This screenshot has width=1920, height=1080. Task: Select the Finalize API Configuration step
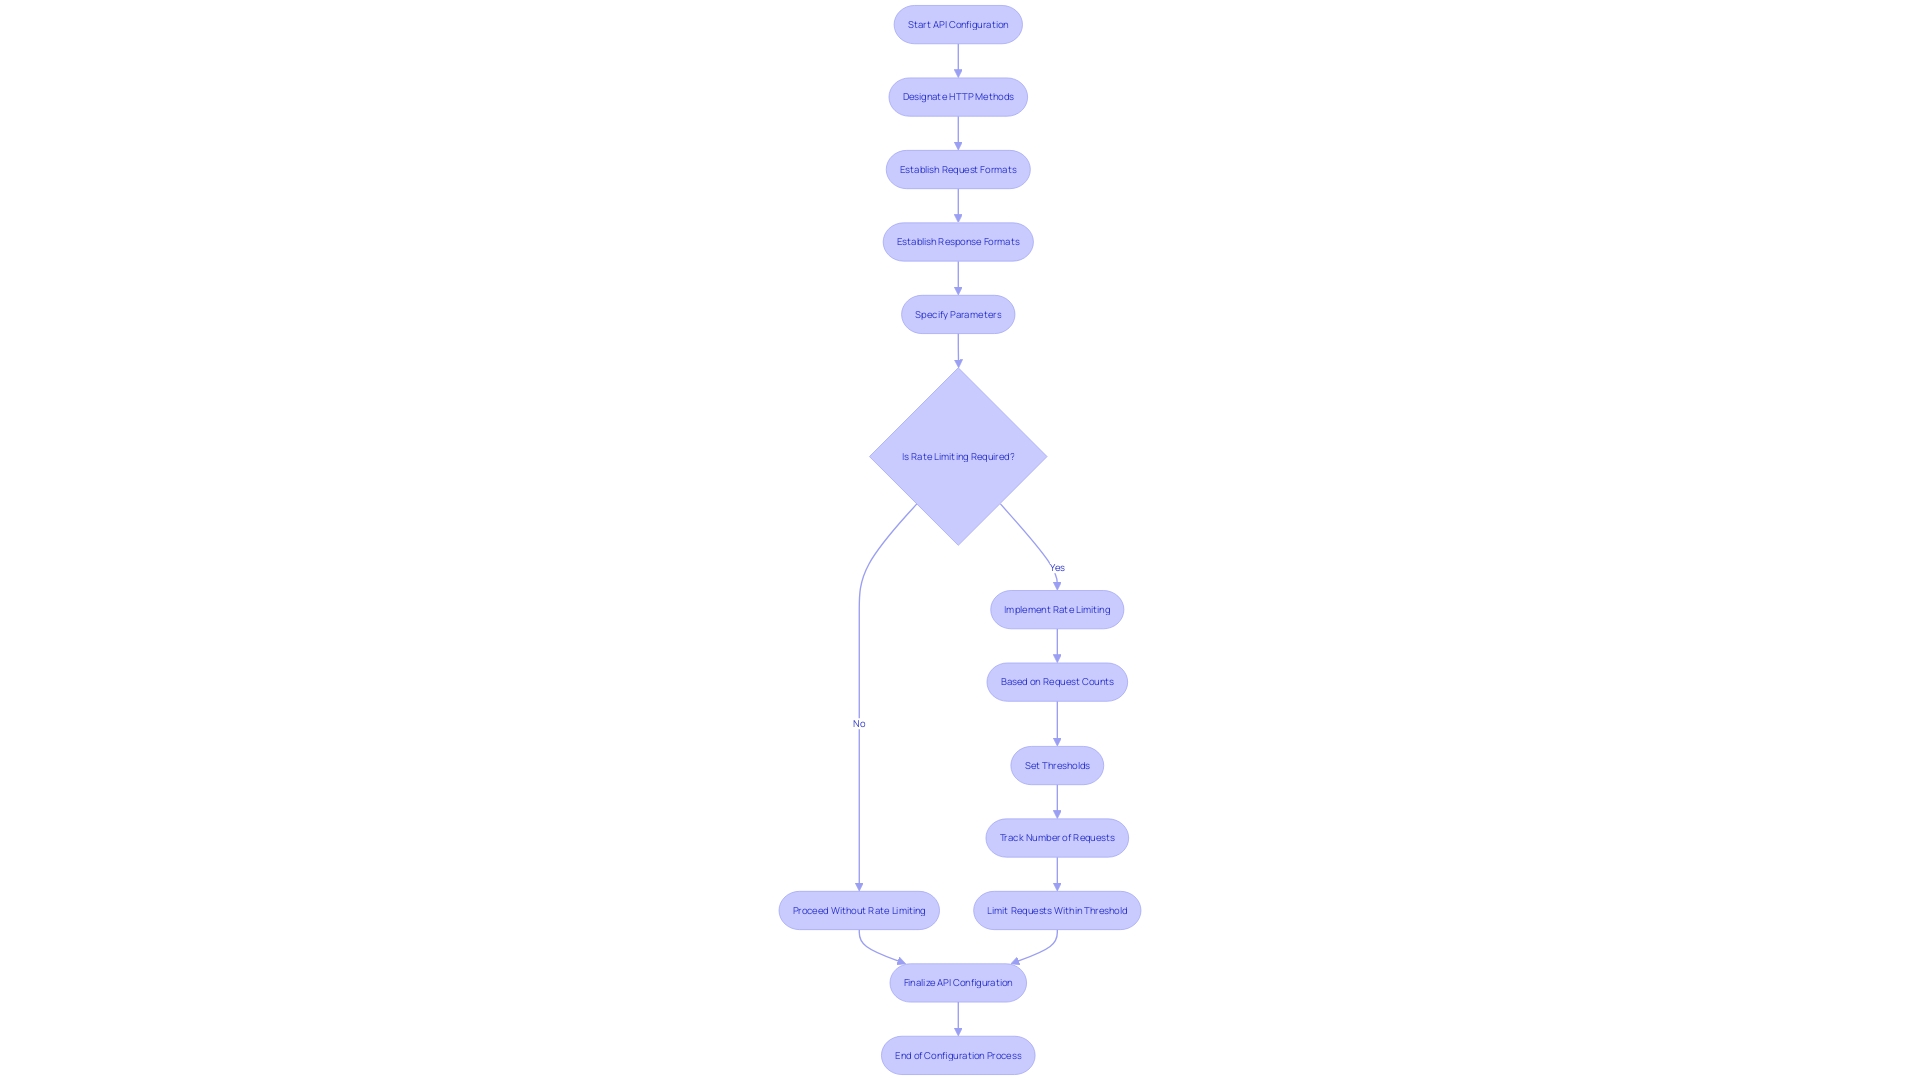point(957,982)
